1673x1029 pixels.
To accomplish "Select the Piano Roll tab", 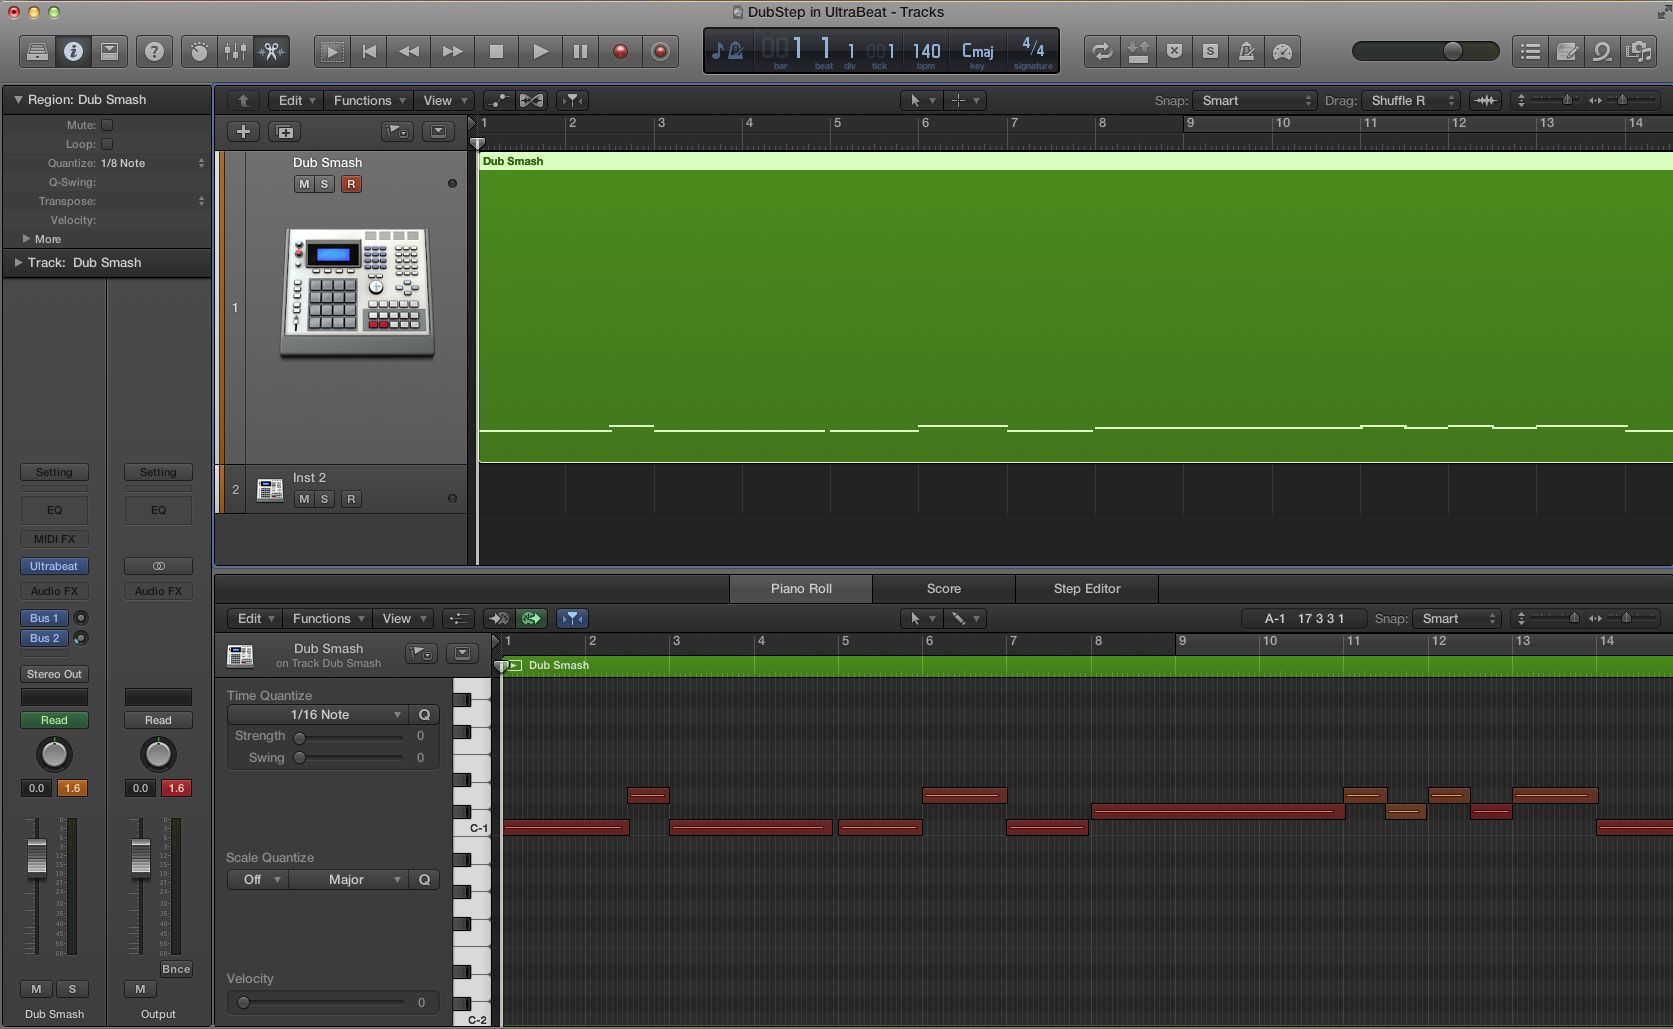I will click(x=801, y=589).
